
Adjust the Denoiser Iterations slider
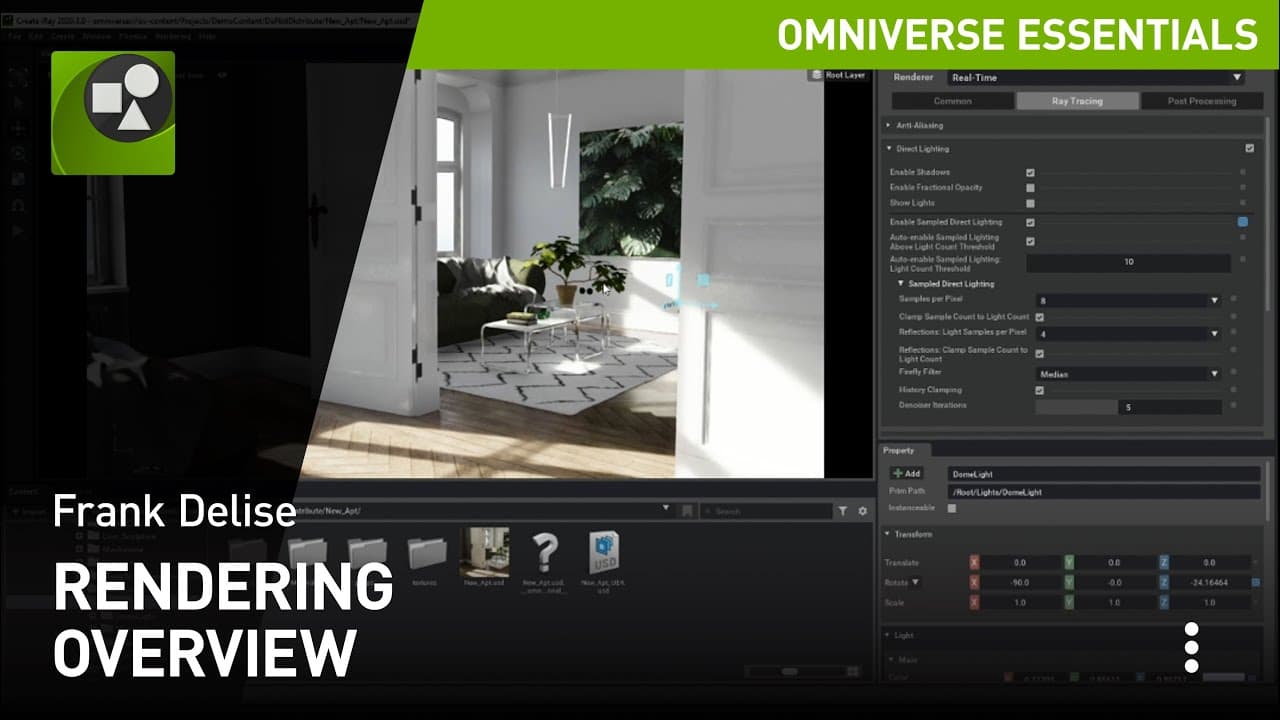click(1128, 407)
